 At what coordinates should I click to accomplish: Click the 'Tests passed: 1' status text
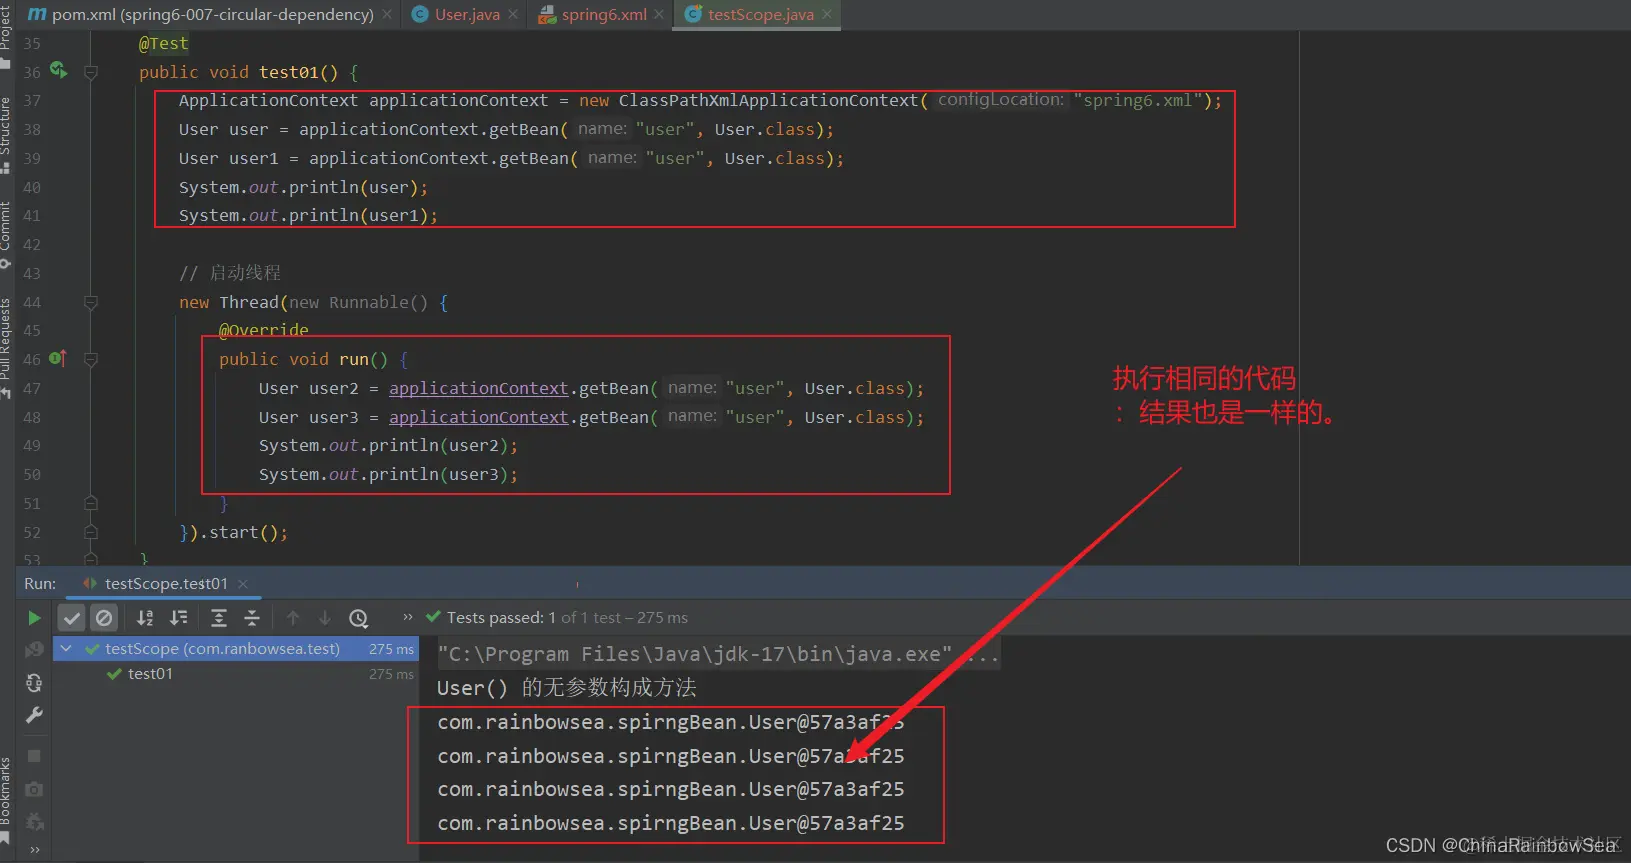(501, 618)
